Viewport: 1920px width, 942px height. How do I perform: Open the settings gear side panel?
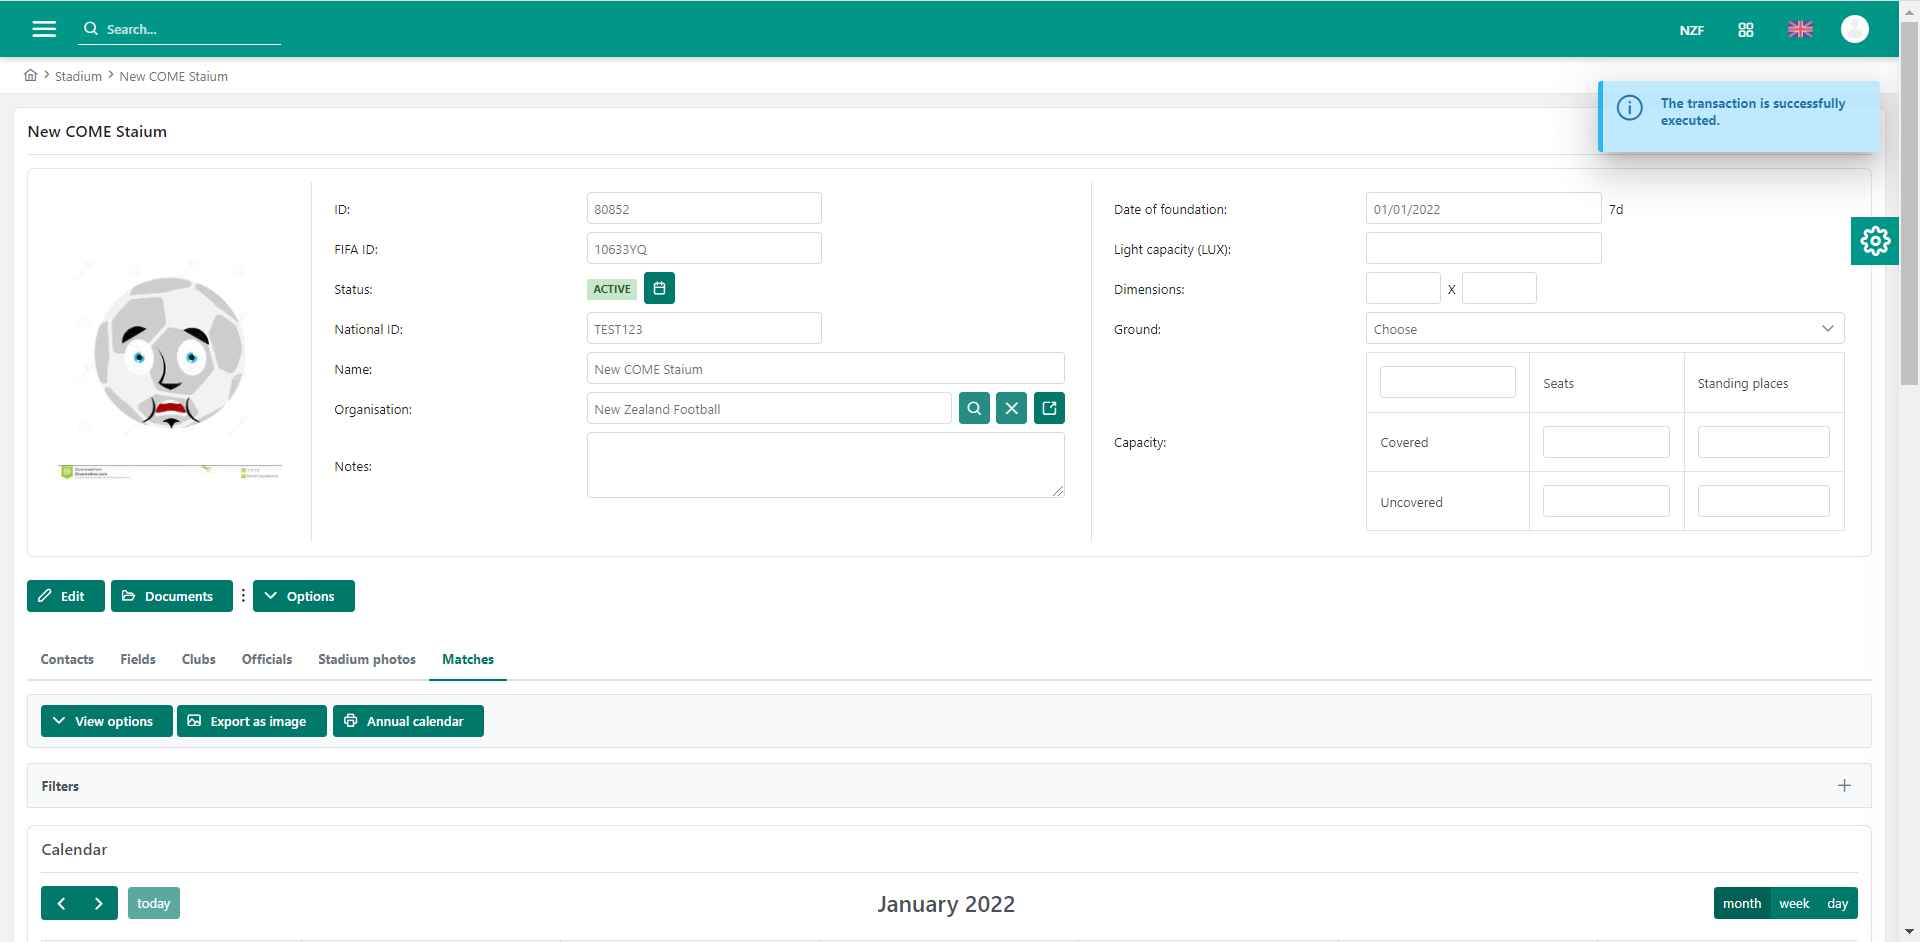click(1874, 241)
